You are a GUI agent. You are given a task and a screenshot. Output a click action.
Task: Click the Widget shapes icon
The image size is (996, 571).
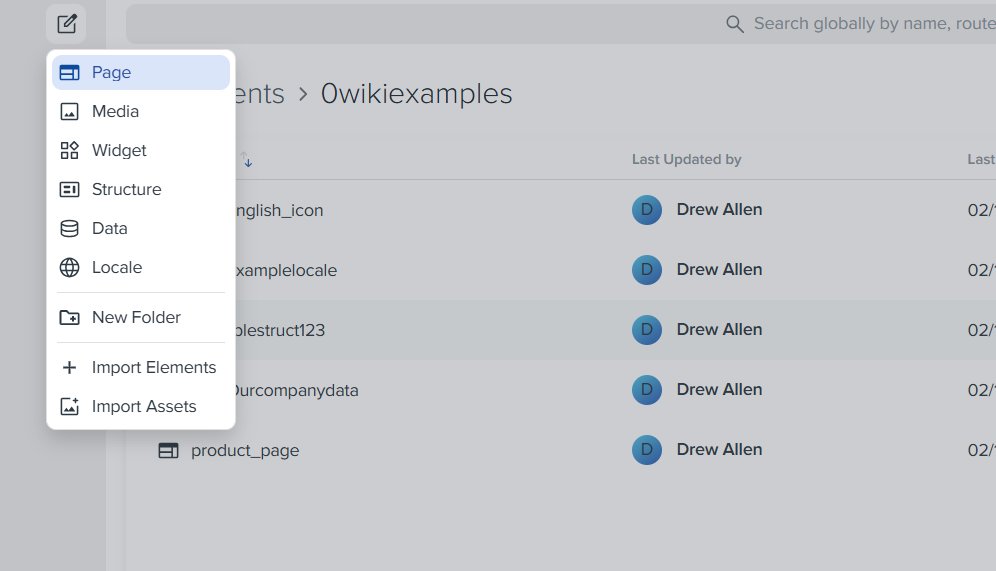(69, 151)
